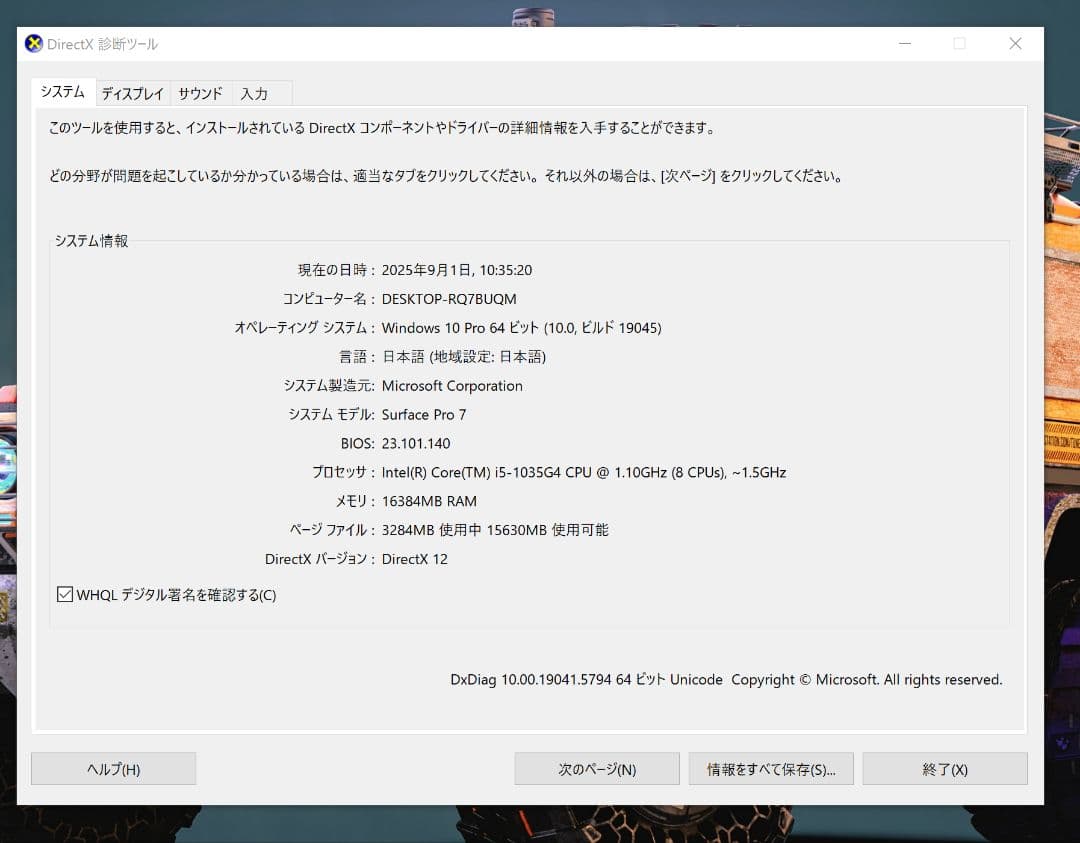Viewport: 1080px width, 843px height.
Task: Click the DirectX icon in the title bar
Action: (x=33, y=44)
